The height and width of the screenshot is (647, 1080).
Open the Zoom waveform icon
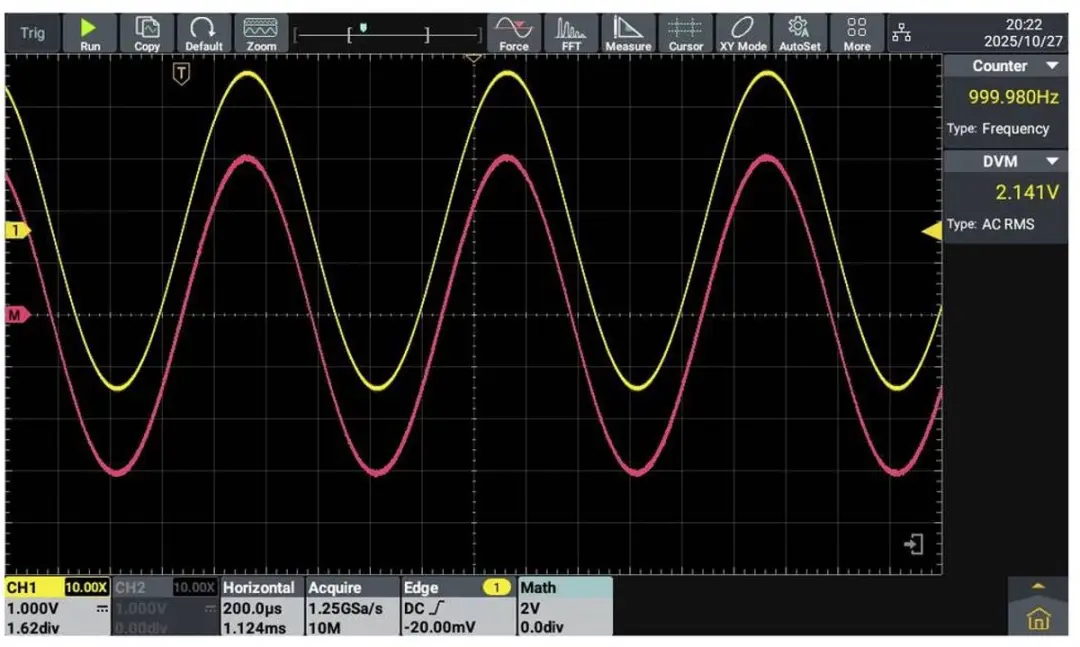point(261,34)
